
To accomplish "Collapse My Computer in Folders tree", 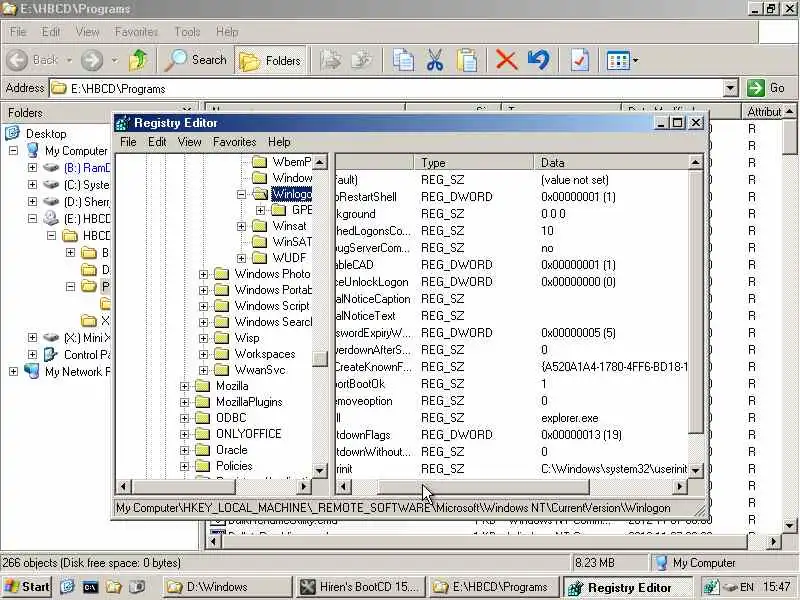I will coord(13,151).
